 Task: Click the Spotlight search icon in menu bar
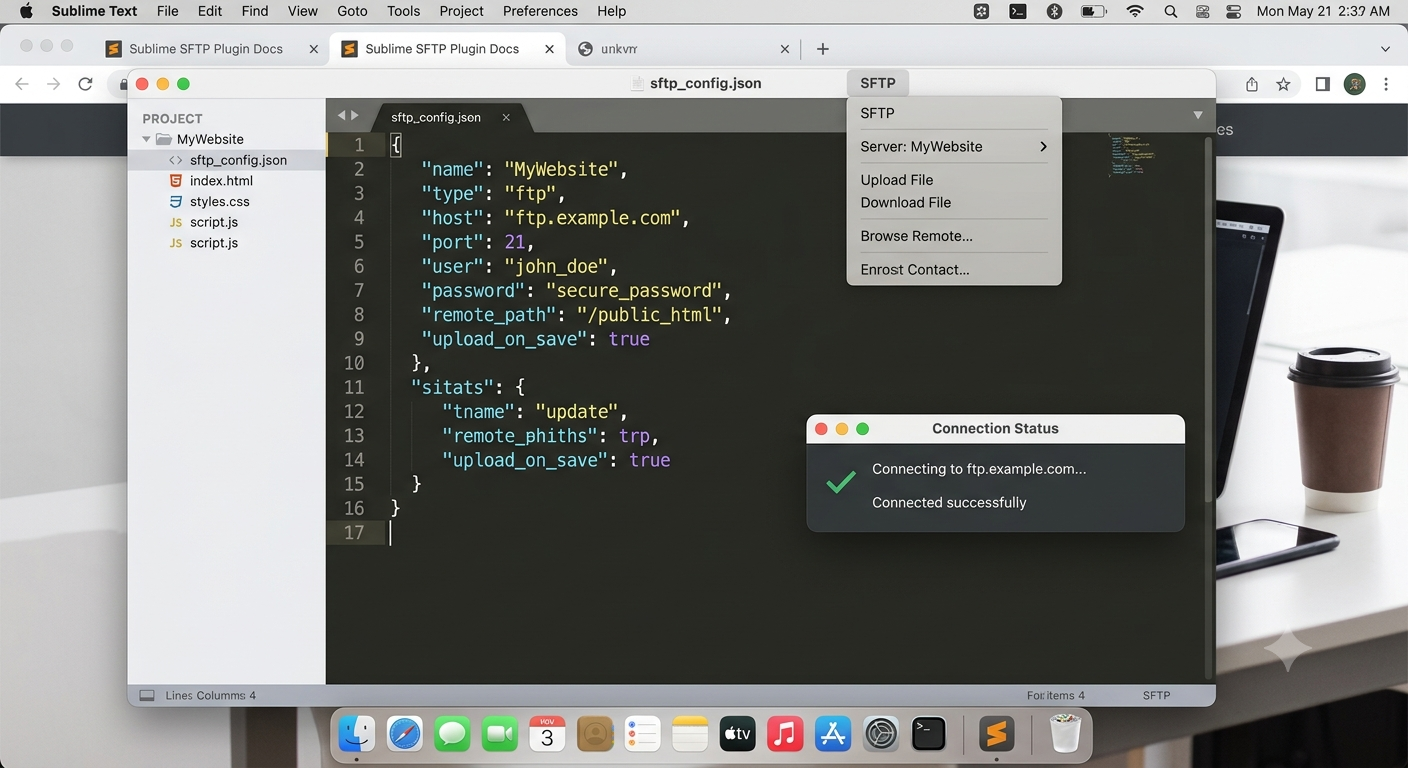[1170, 11]
